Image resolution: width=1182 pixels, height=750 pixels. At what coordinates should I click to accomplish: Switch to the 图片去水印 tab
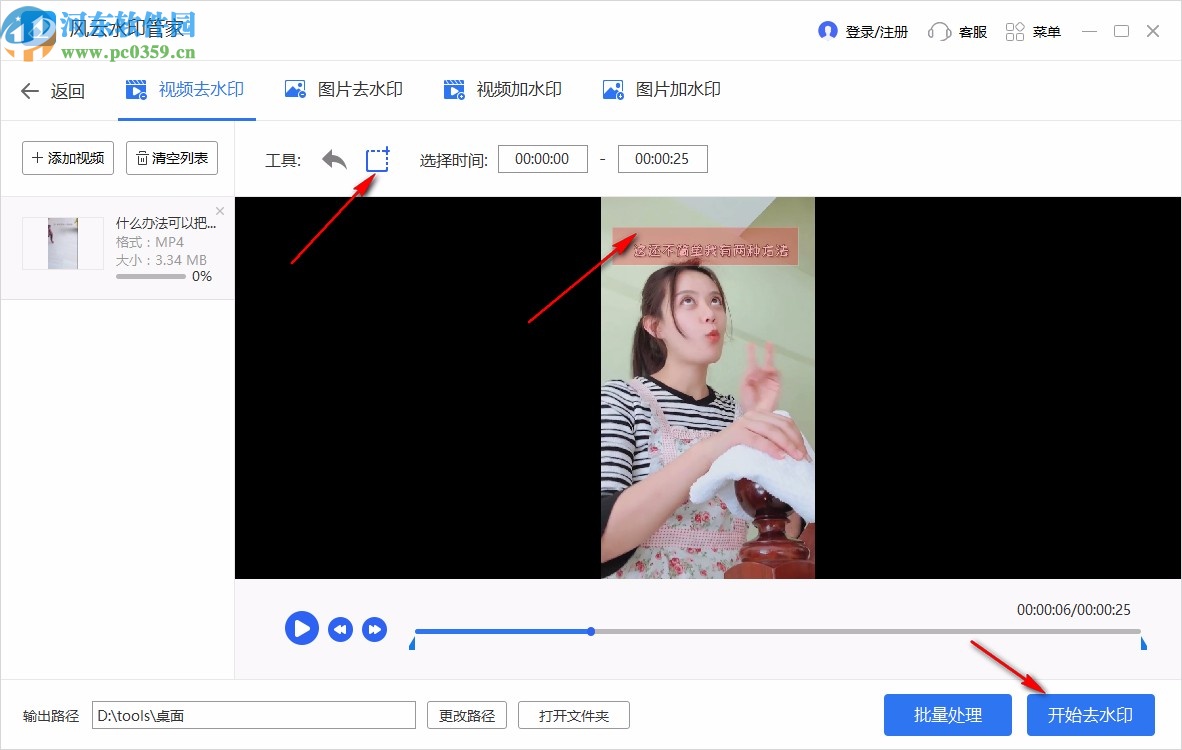pos(344,89)
